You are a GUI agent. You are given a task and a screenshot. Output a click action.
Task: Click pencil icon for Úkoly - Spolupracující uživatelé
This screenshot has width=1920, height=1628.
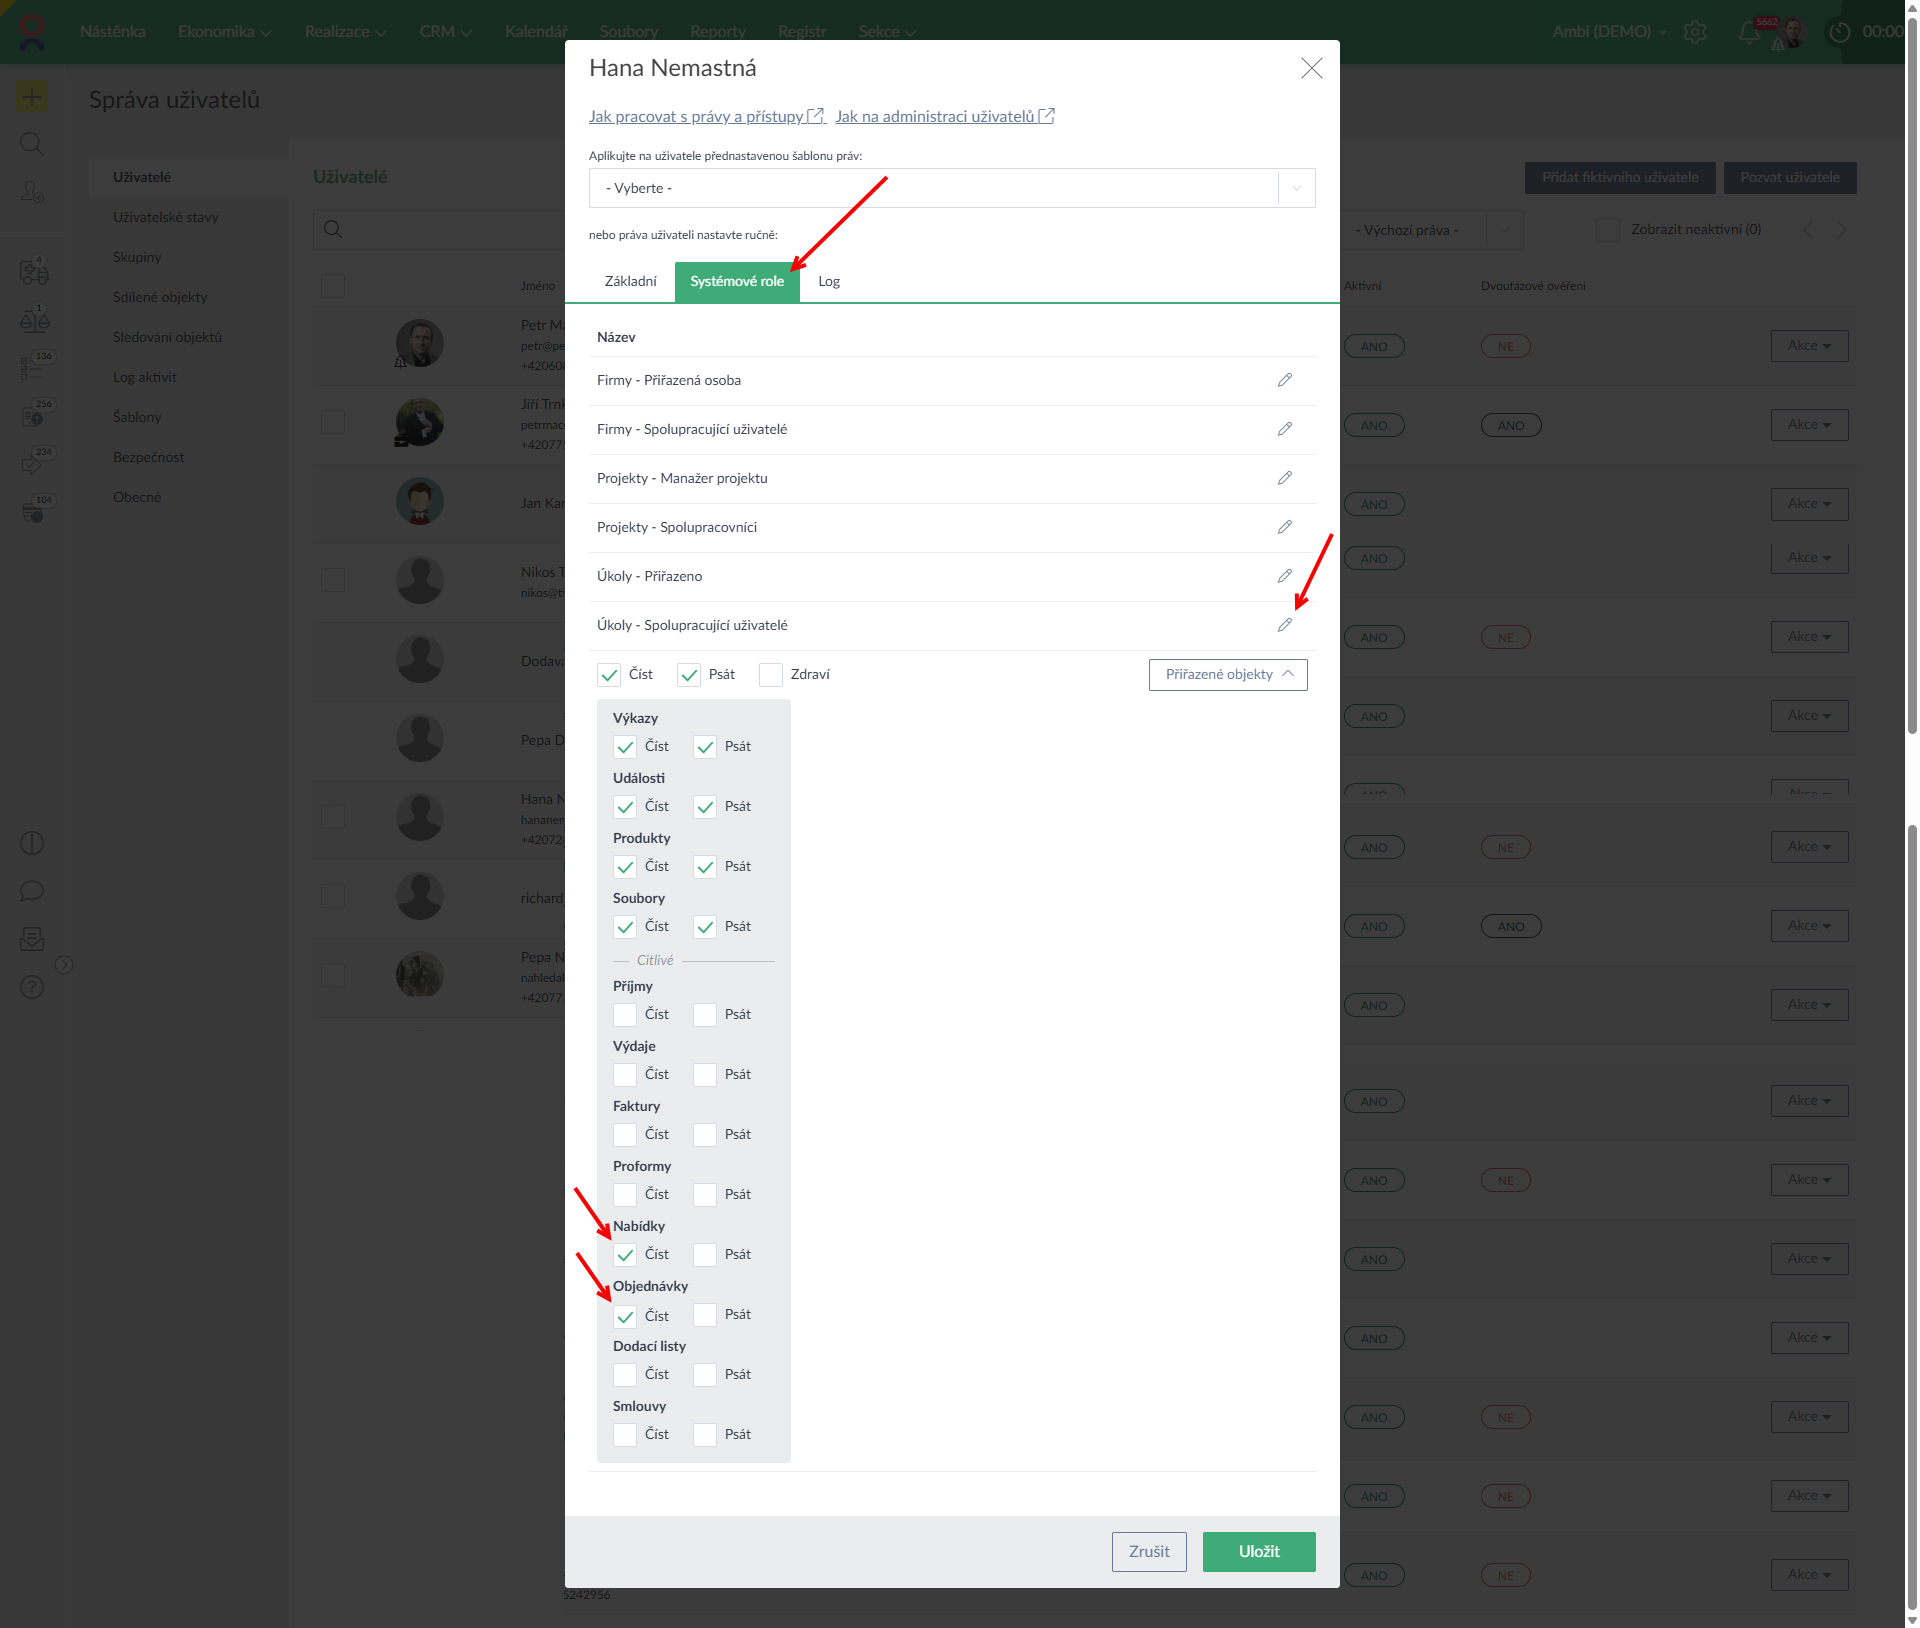1284,625
